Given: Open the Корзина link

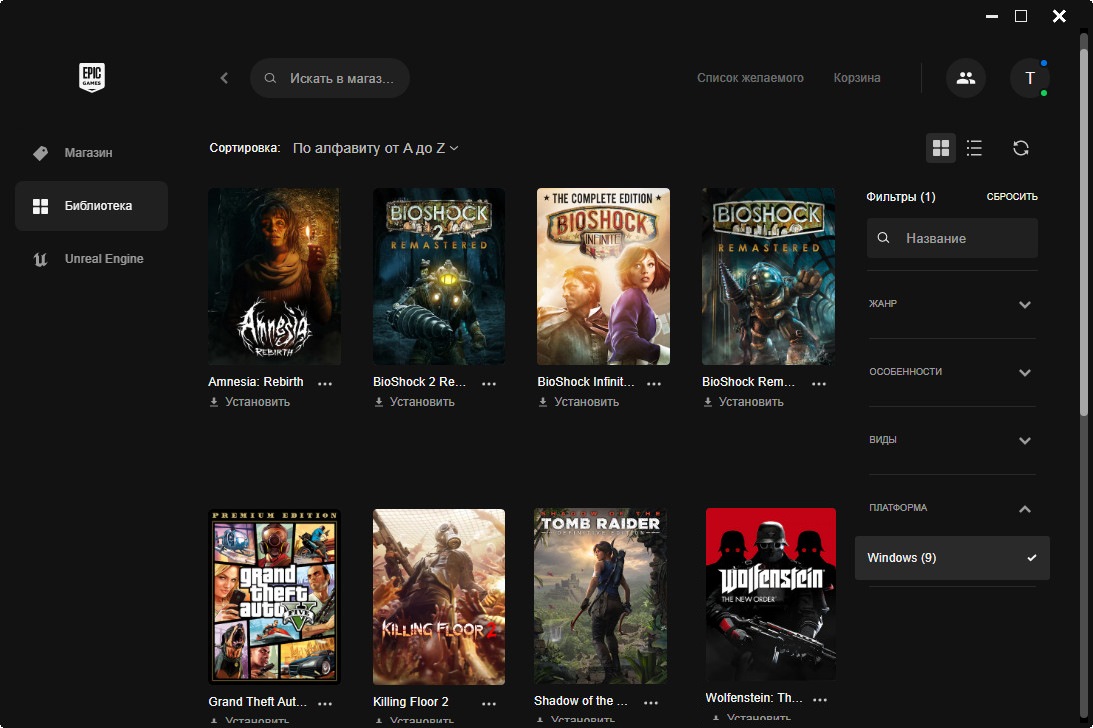Looking at the screenshot, I should [x=857, y=78].
